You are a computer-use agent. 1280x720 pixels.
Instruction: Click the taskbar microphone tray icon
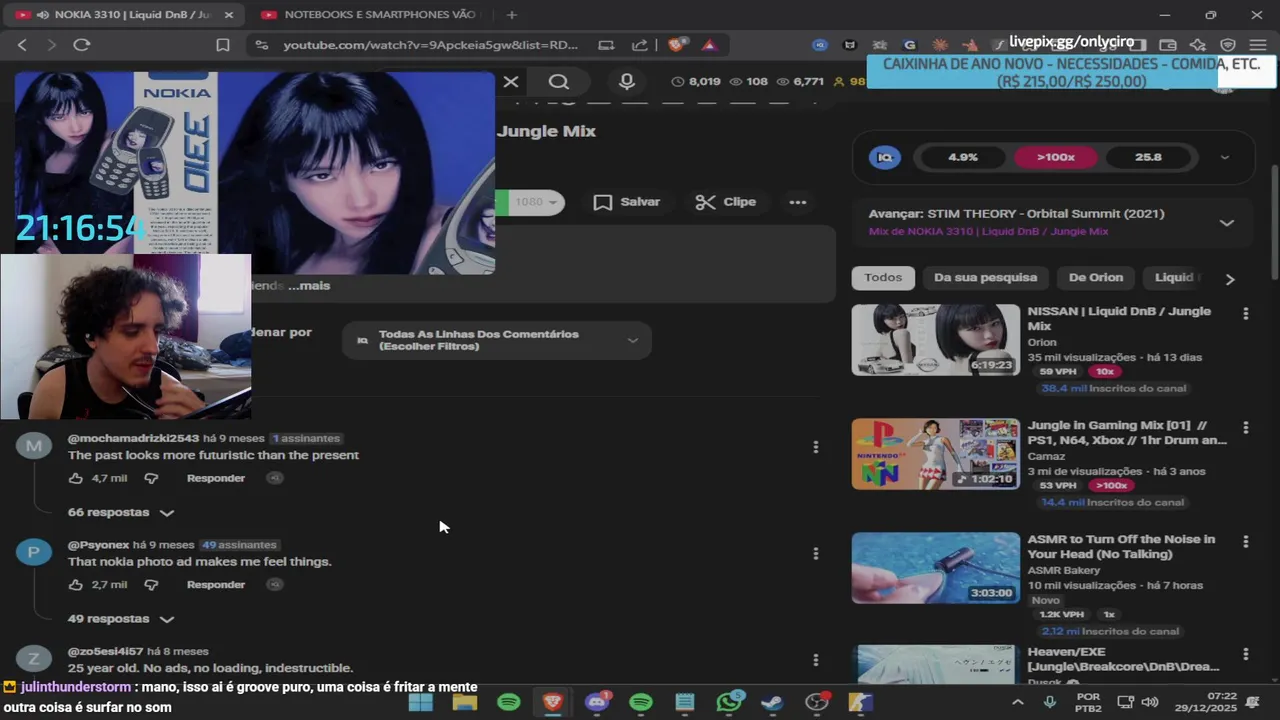pyautogui.click(x=1049, y=702)
